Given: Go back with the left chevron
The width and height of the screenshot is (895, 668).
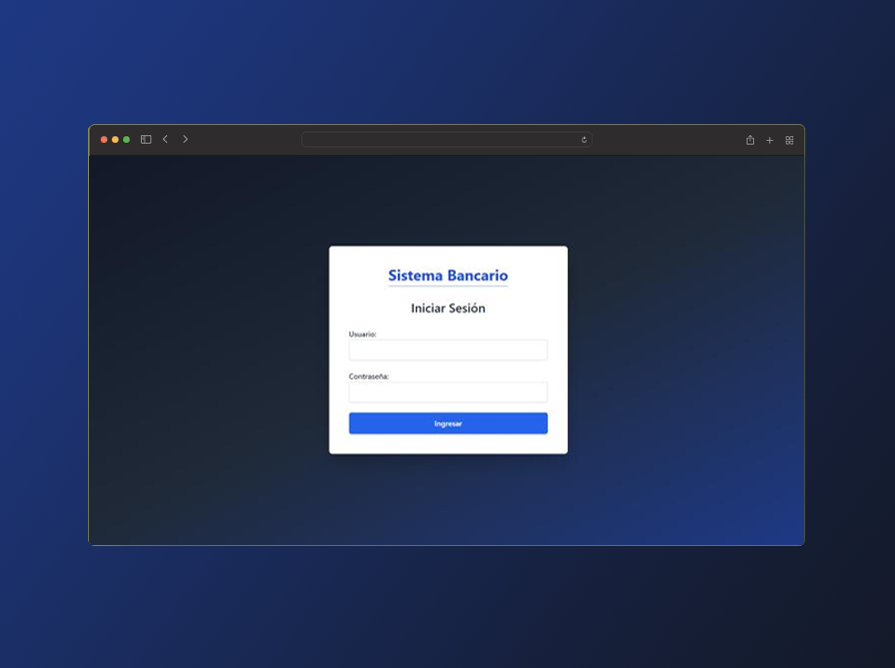Looking at the screenshot, I should pos(165,140).
